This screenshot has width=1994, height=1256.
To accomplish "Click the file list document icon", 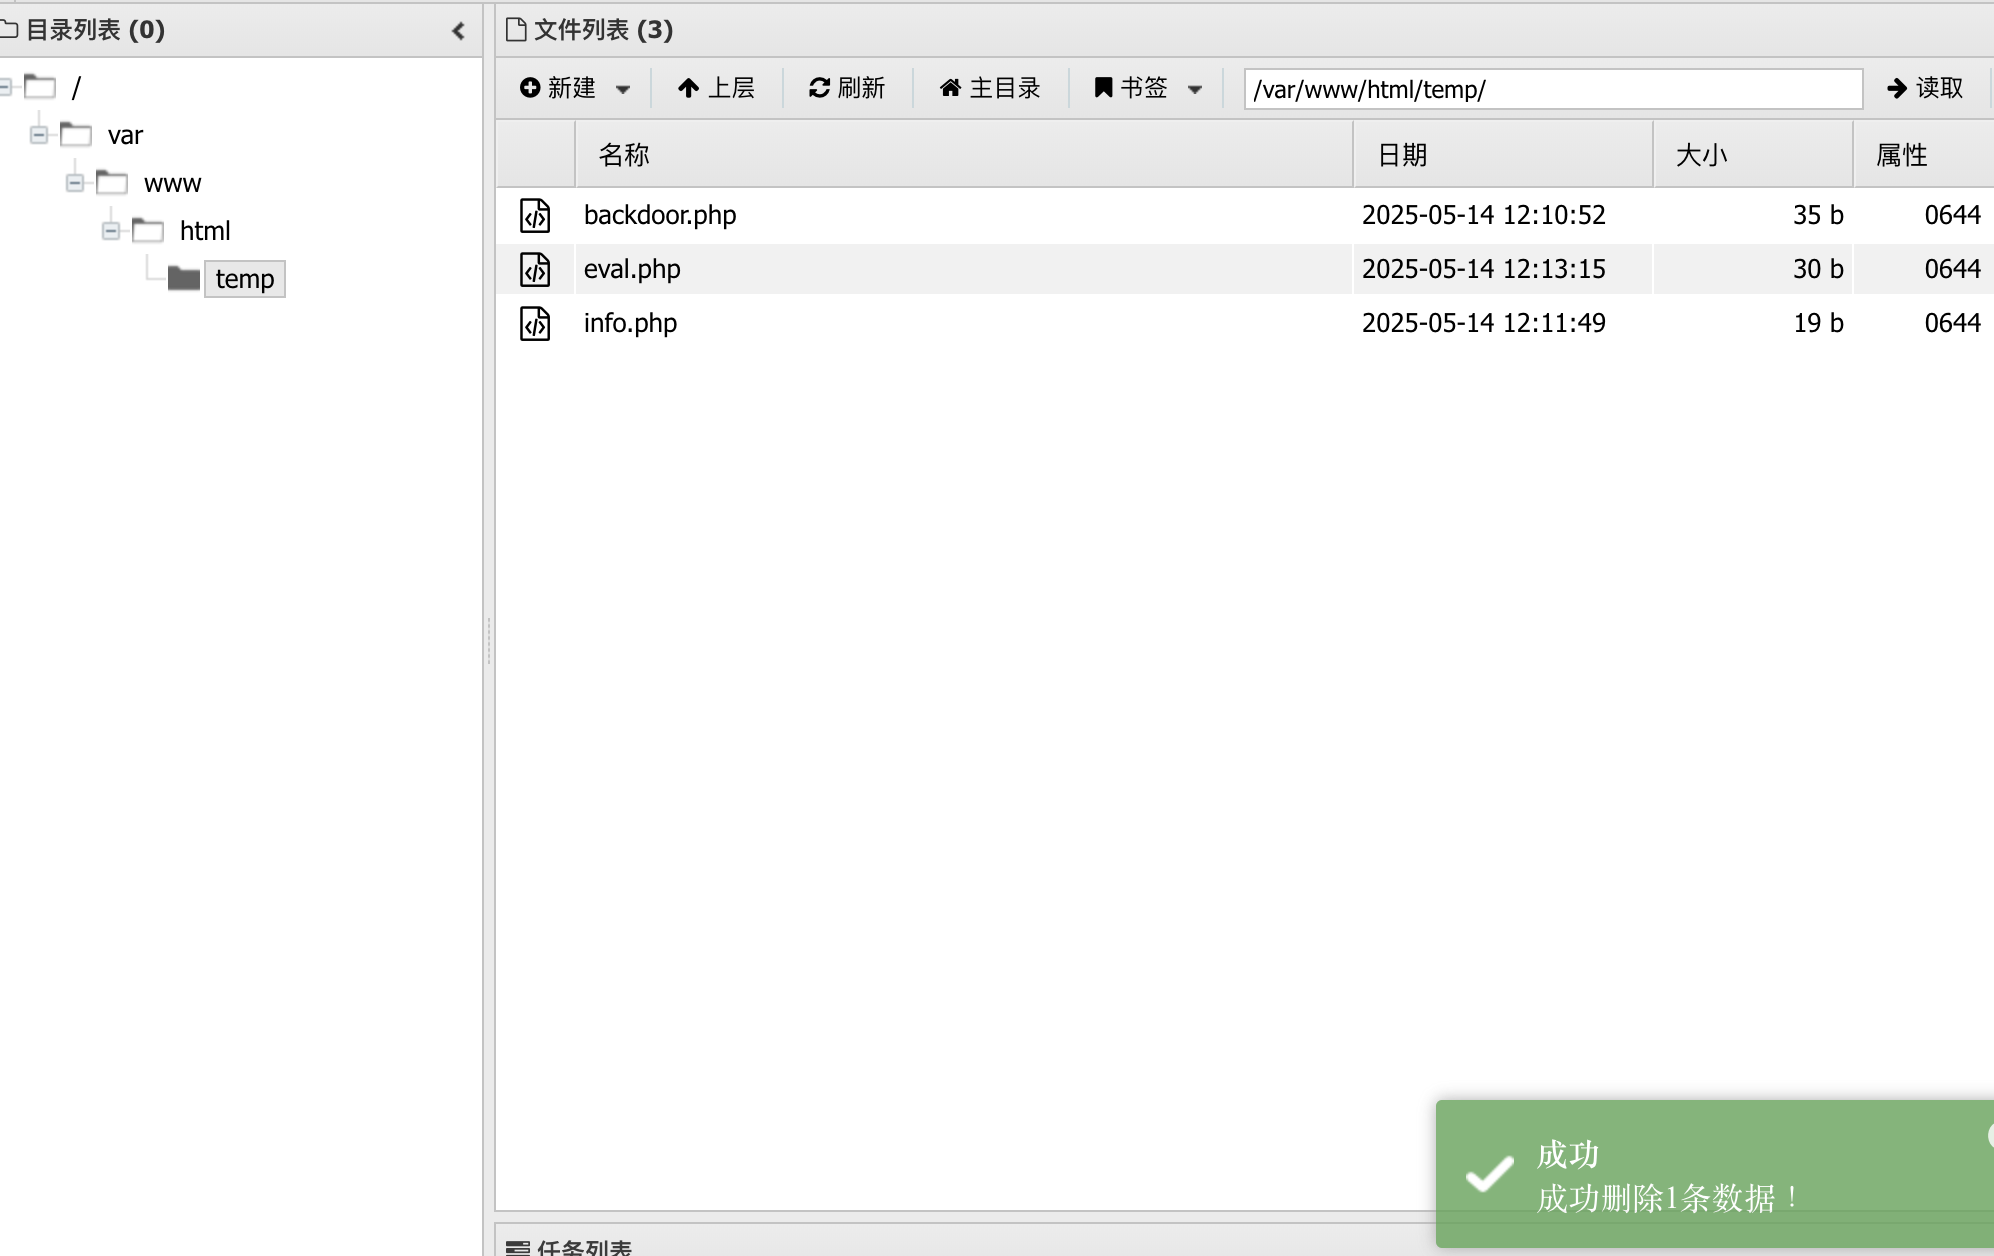I will click(516, 30).
